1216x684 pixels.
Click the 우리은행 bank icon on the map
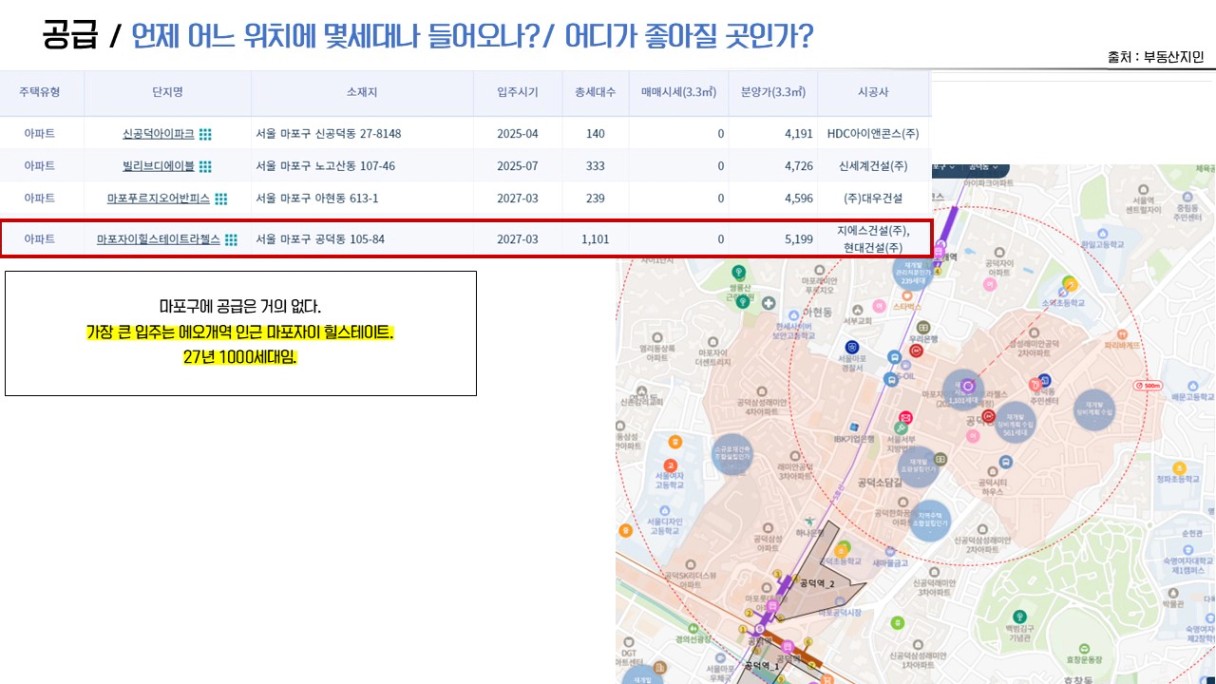923,327
